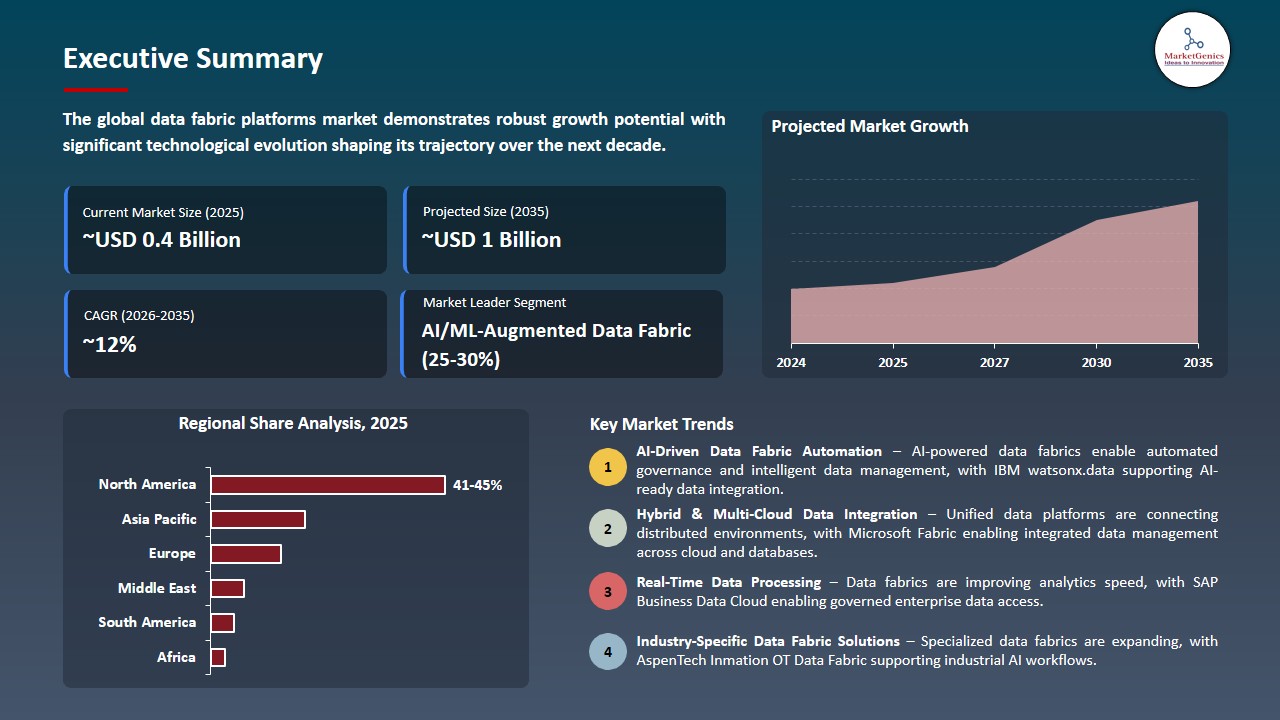This screenshot has width=1280, height=720.
Task: Click Regional Share Analysis, 2025 title
Action: [293, 423]
